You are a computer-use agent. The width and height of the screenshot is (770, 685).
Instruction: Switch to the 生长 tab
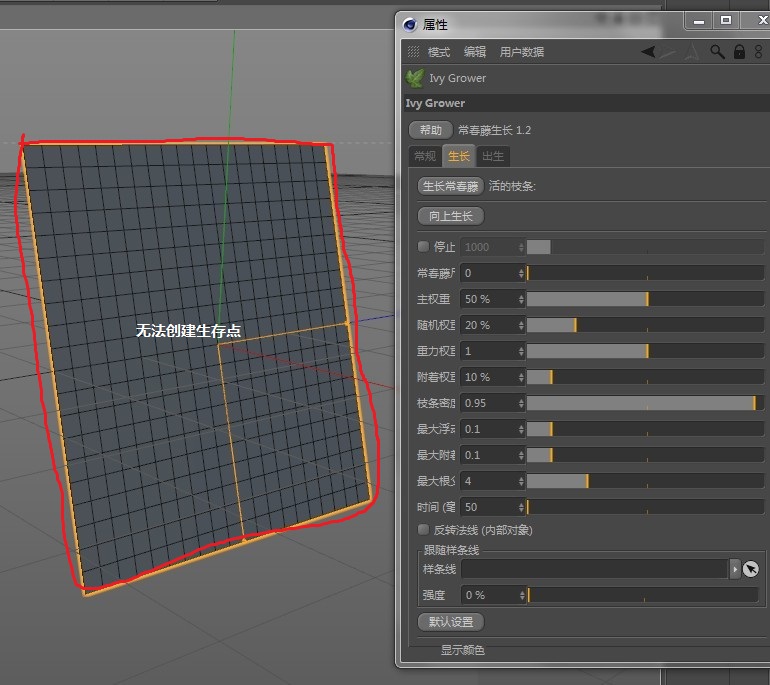click(459, 156)
